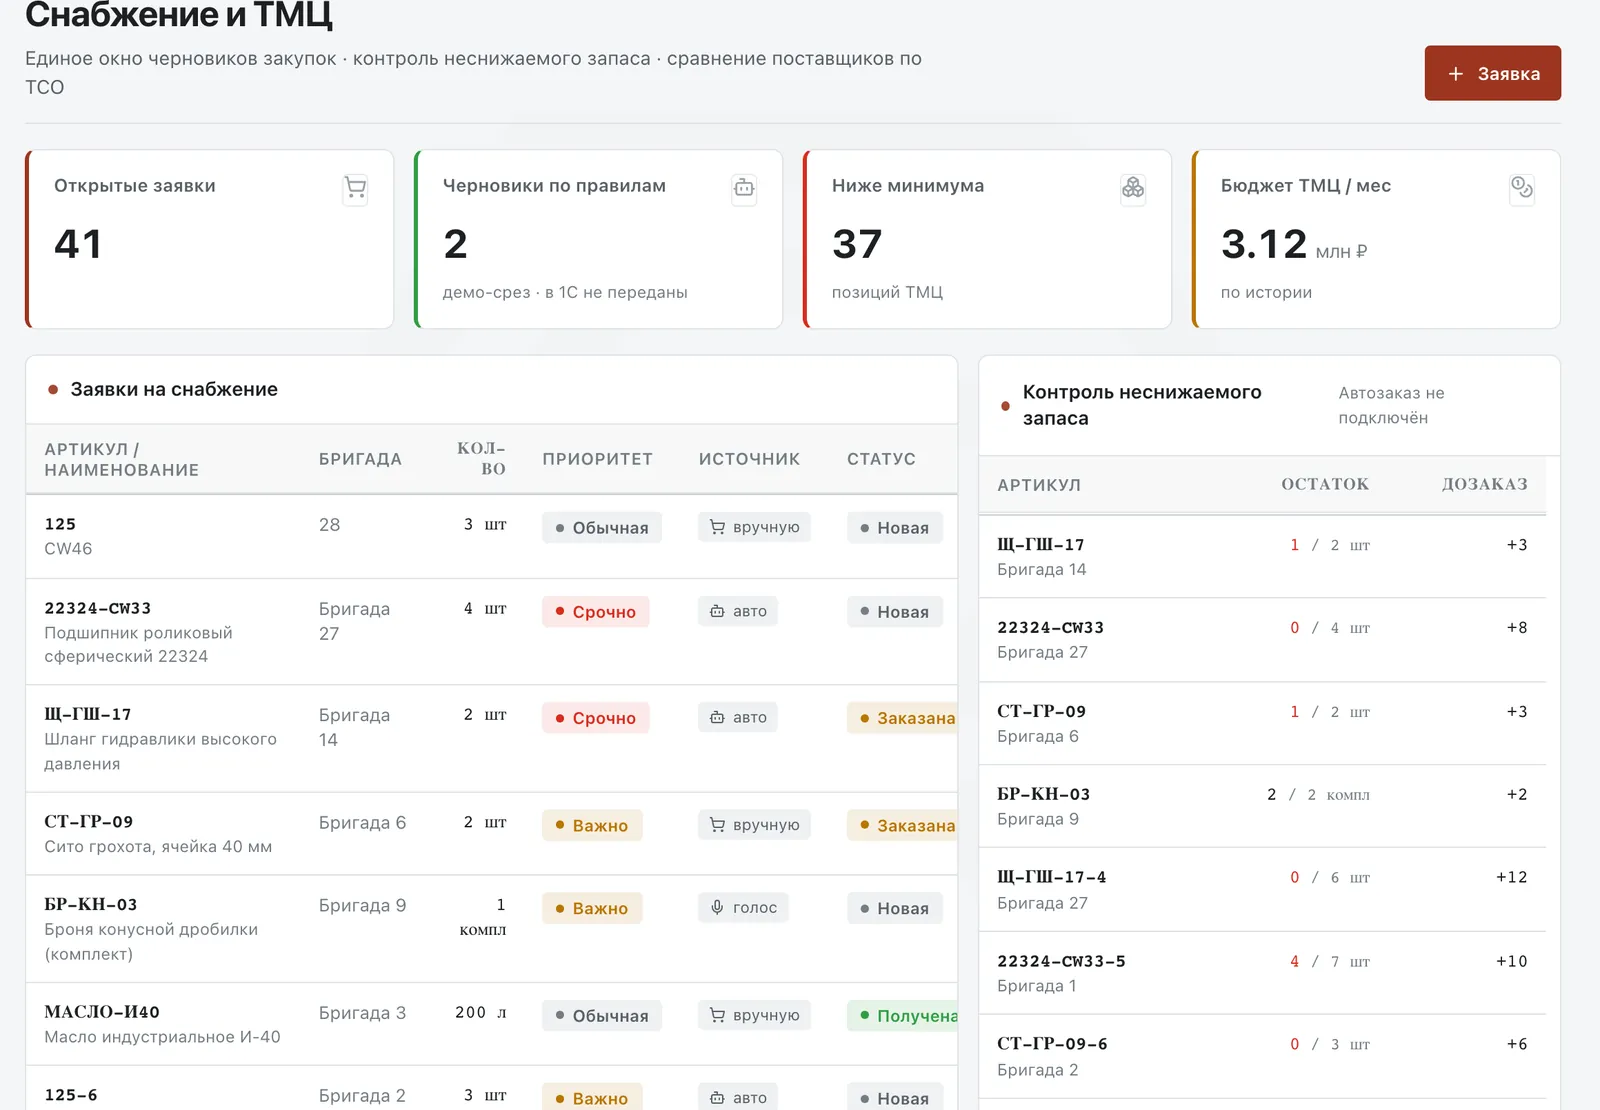Sort requests by the ПРИОРИТЕТ column header
This screenshot has width=1600, height=1110.
(597, 459)
